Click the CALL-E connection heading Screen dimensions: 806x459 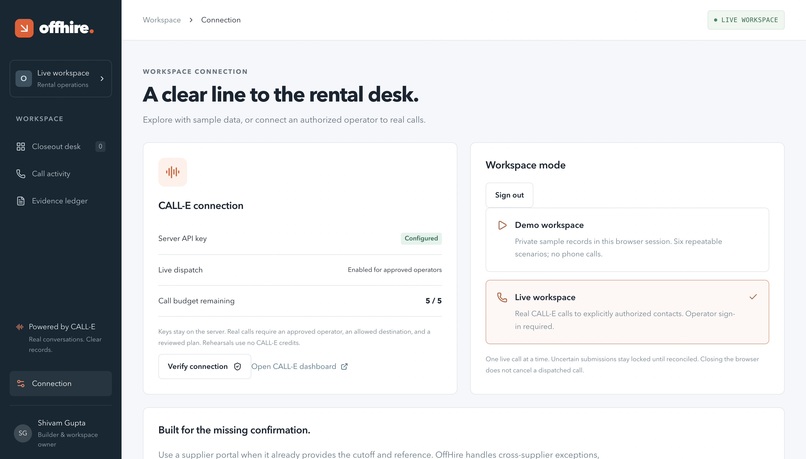pyautogui.click(x=201, y=206)
